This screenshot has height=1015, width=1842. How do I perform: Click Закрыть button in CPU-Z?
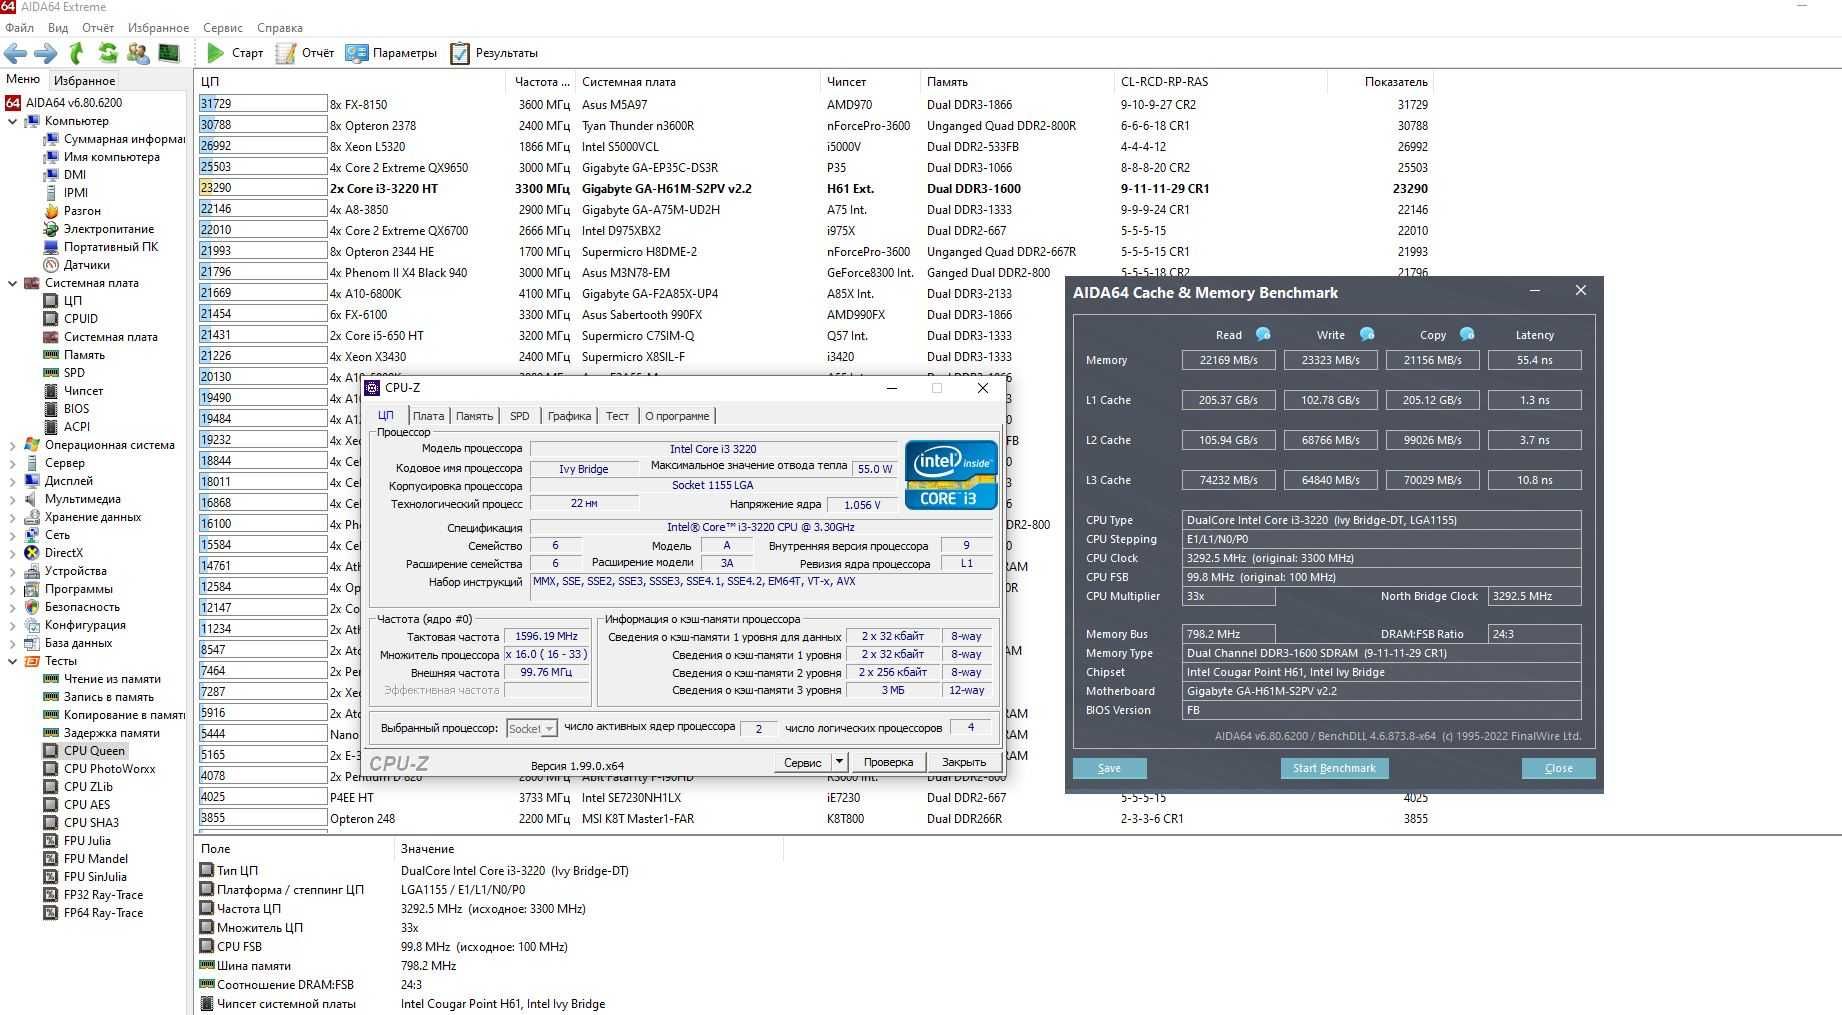pyautogui.click(x=964, y=762)
